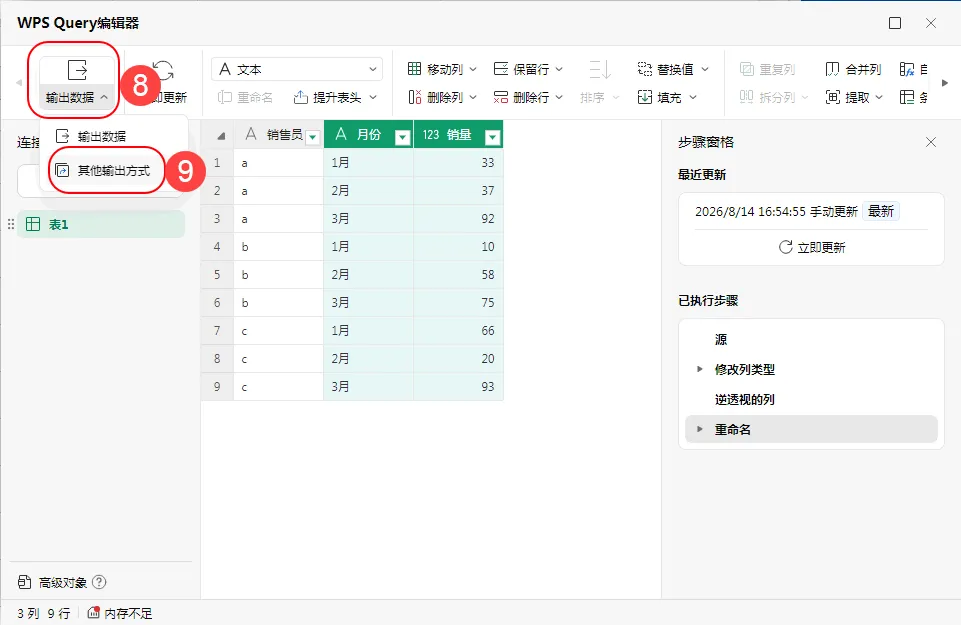Select the 逆透视的列 step
The height and width of the screenshot is (625, 961).
tap(811, 400)
